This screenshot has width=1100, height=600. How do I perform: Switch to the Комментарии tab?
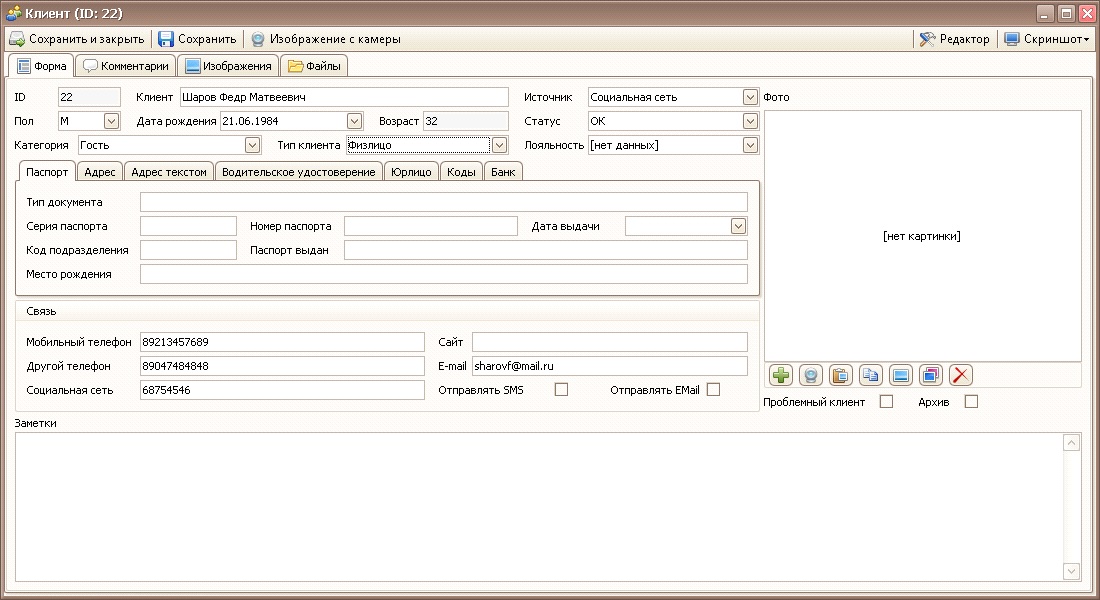126,66
